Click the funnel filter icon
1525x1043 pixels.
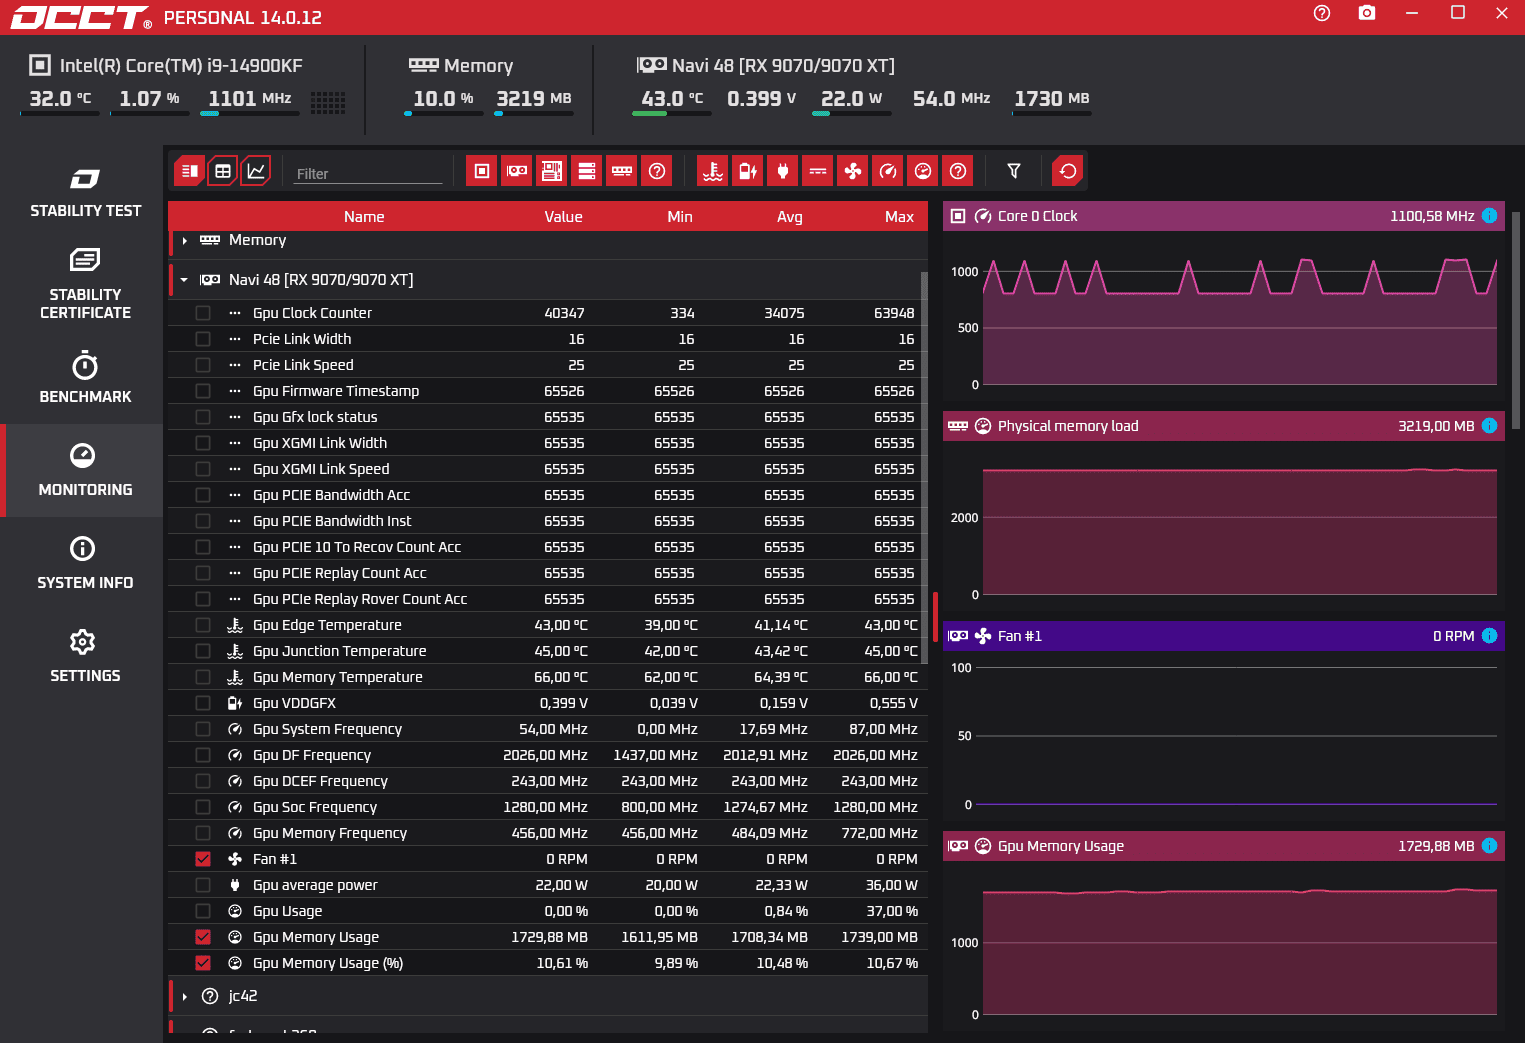pos(1014,171)
